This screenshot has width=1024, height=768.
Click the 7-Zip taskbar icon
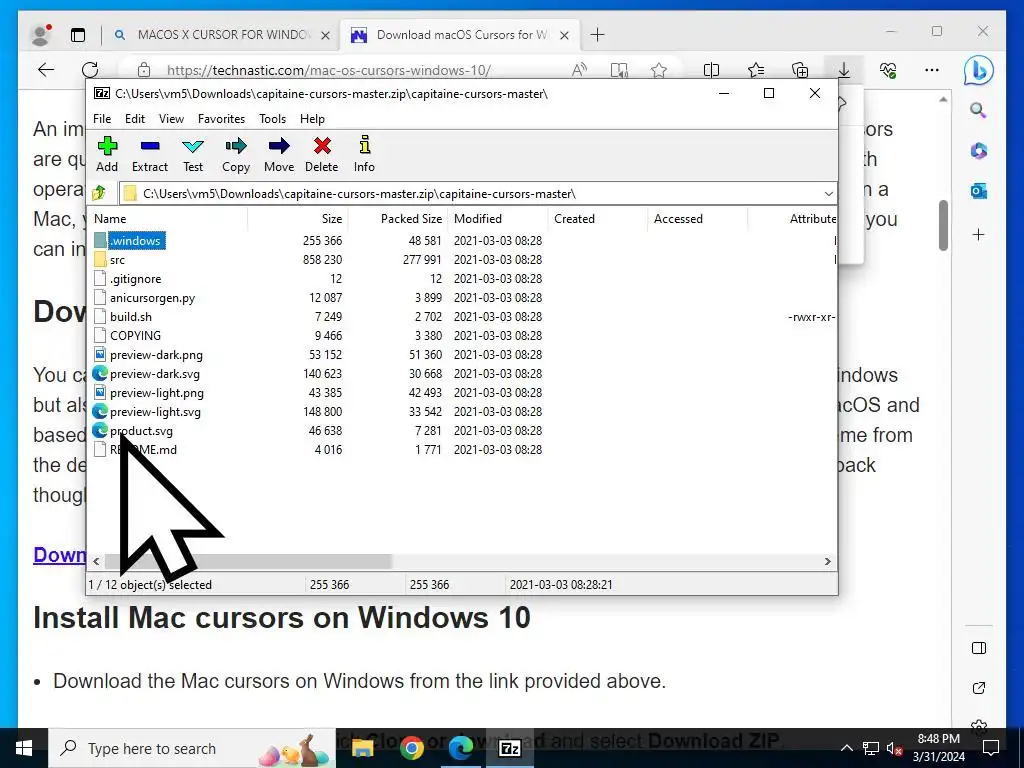[x=509, y=748]
